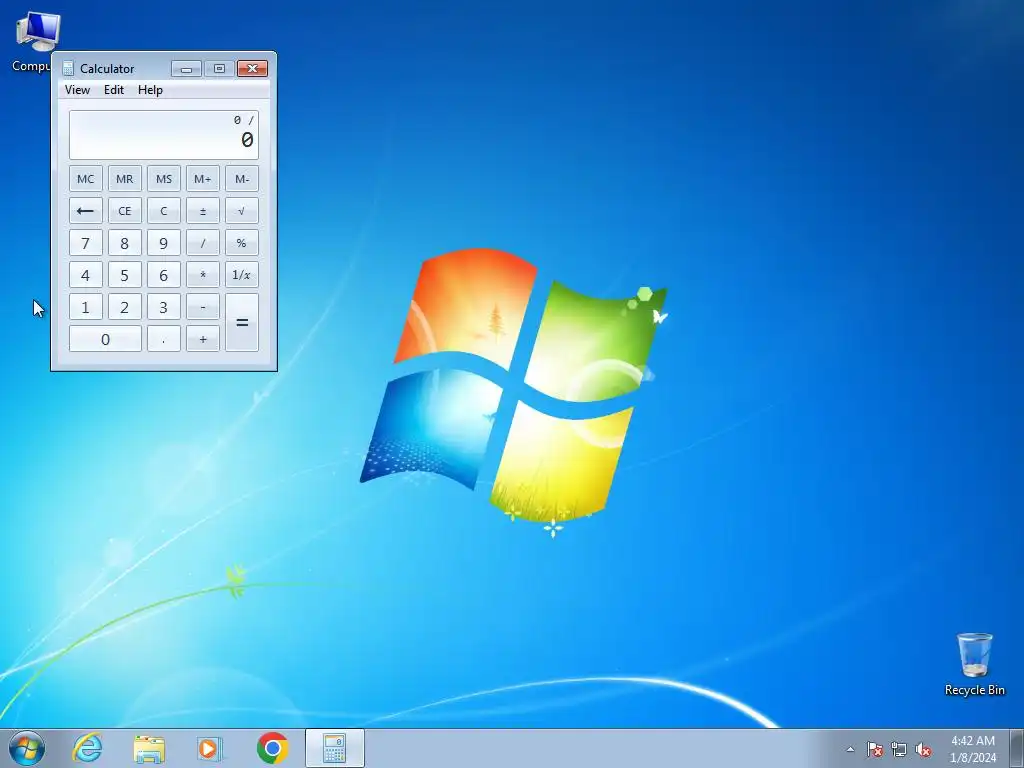
Task: Launch Google Chrome from taskbar
Action: [x=272, y=748]
